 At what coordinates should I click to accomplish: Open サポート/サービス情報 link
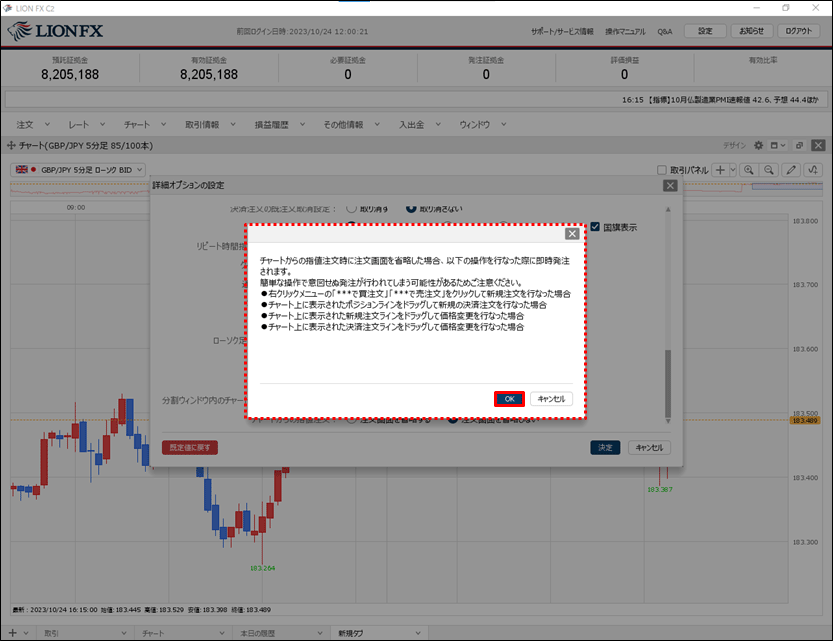(x=562, y=32)
